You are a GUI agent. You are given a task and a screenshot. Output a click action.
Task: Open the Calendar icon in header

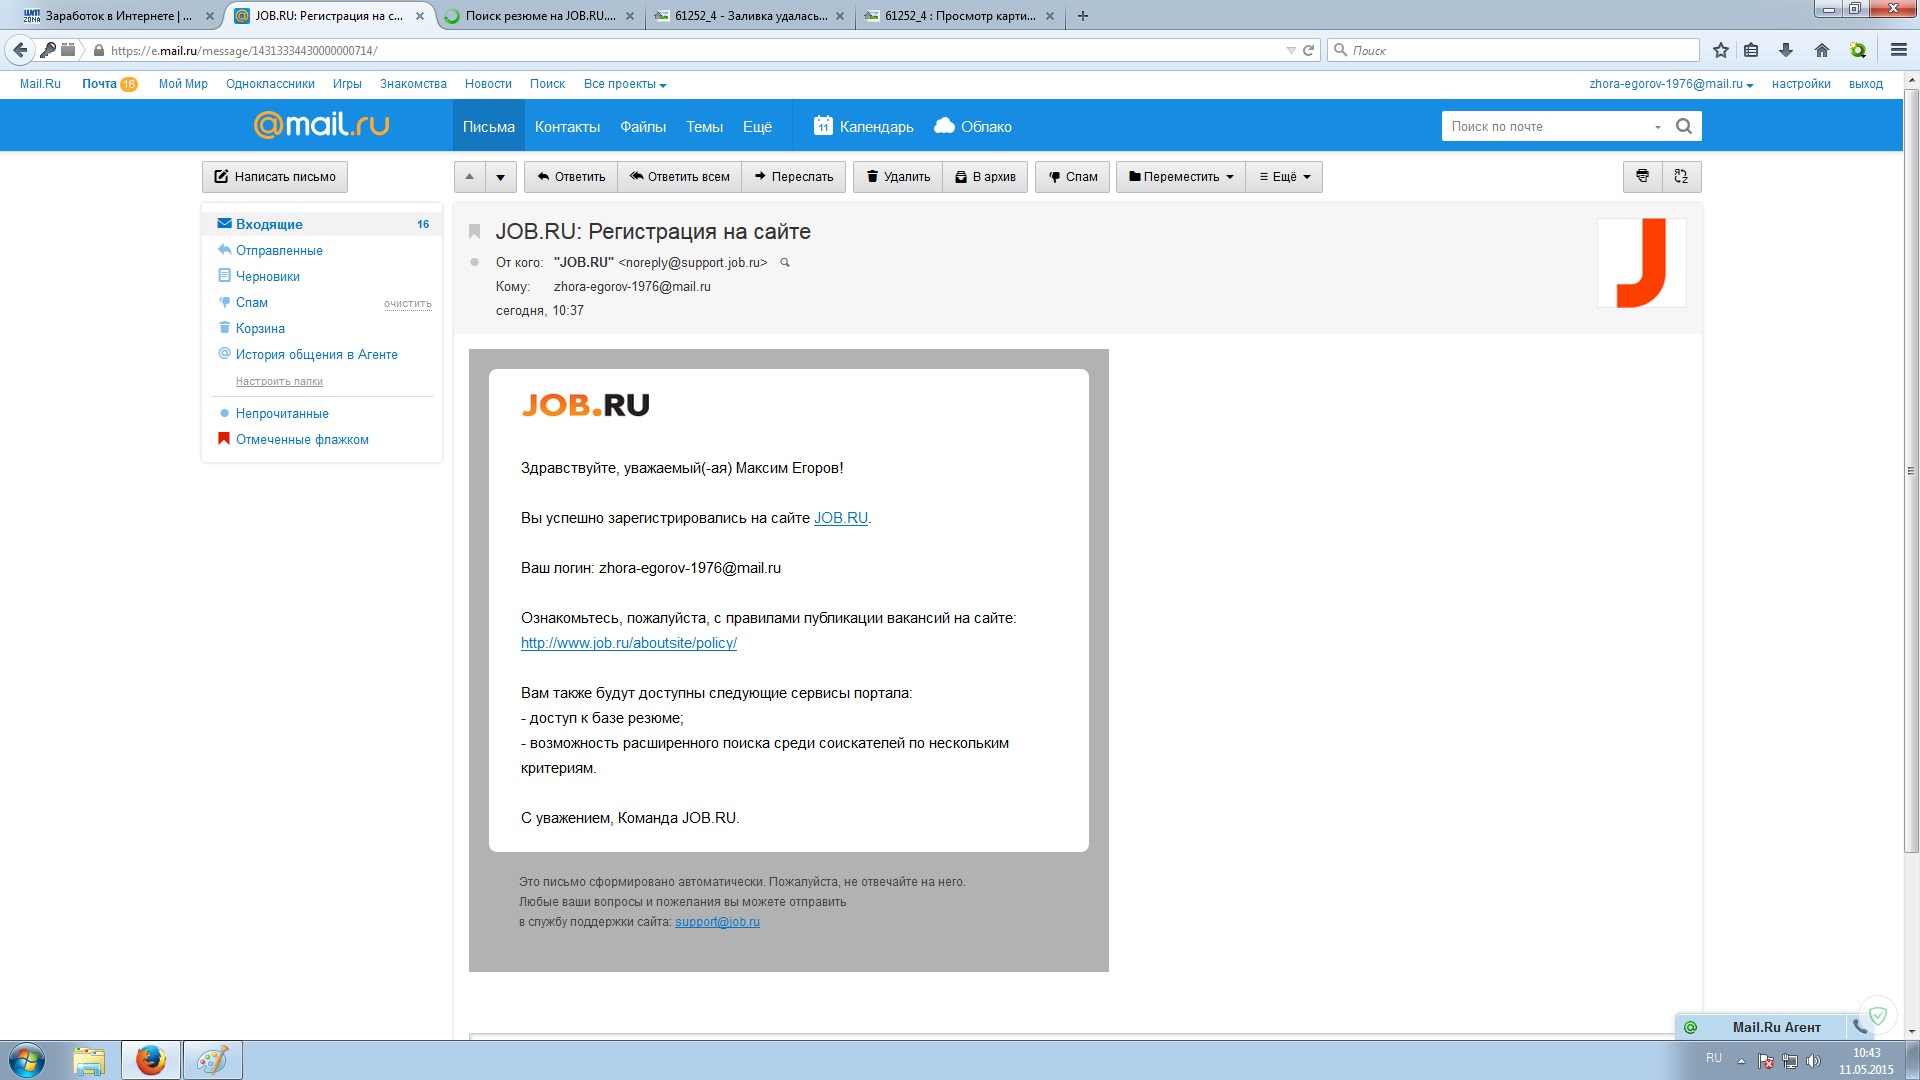tap(823, 126)
